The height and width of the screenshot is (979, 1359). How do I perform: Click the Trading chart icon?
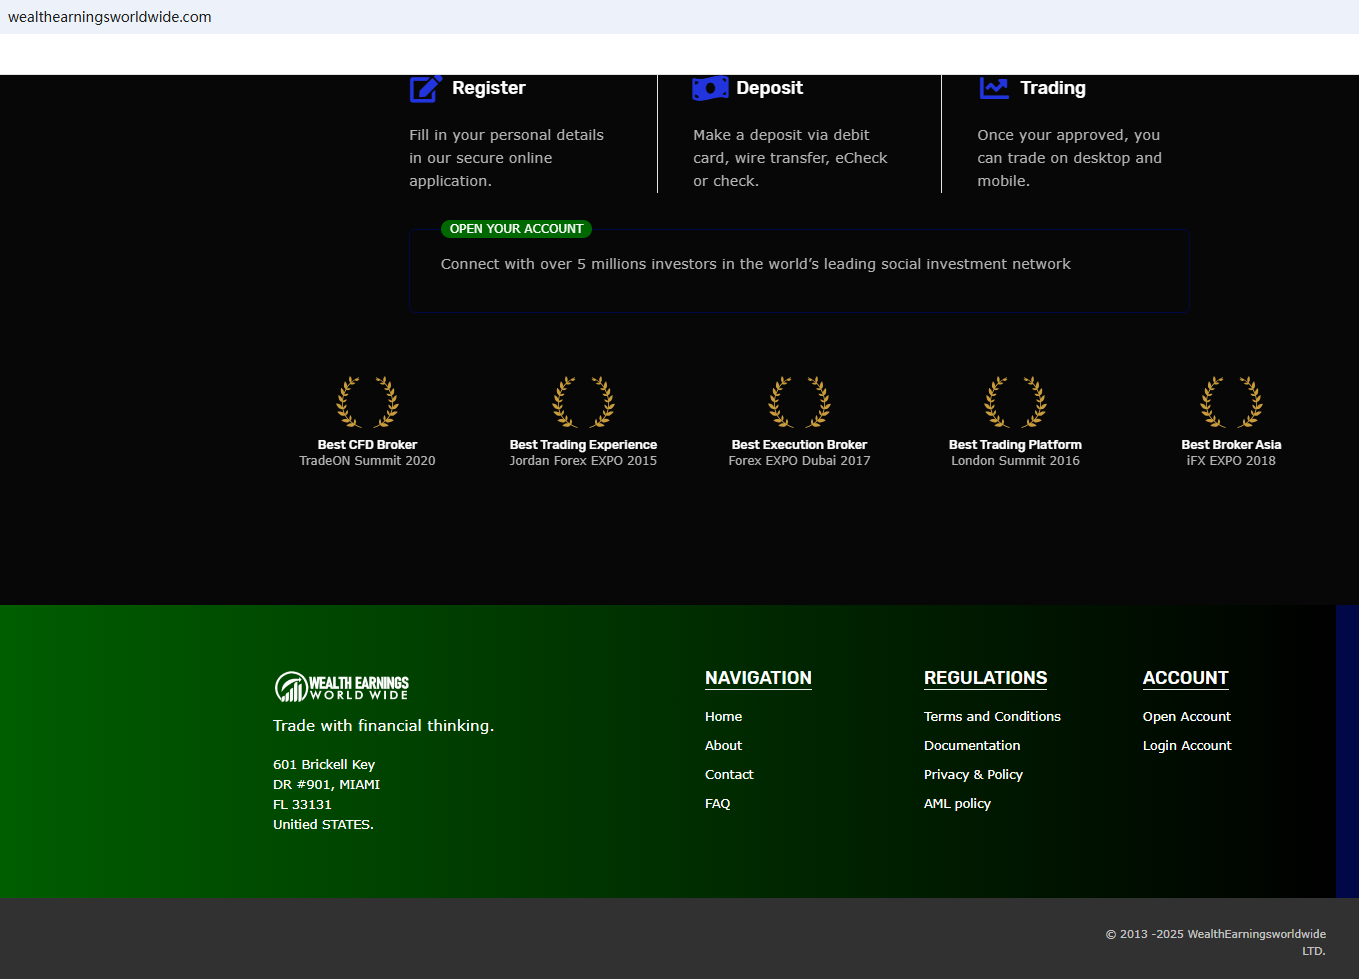click(x=994, y=89)
